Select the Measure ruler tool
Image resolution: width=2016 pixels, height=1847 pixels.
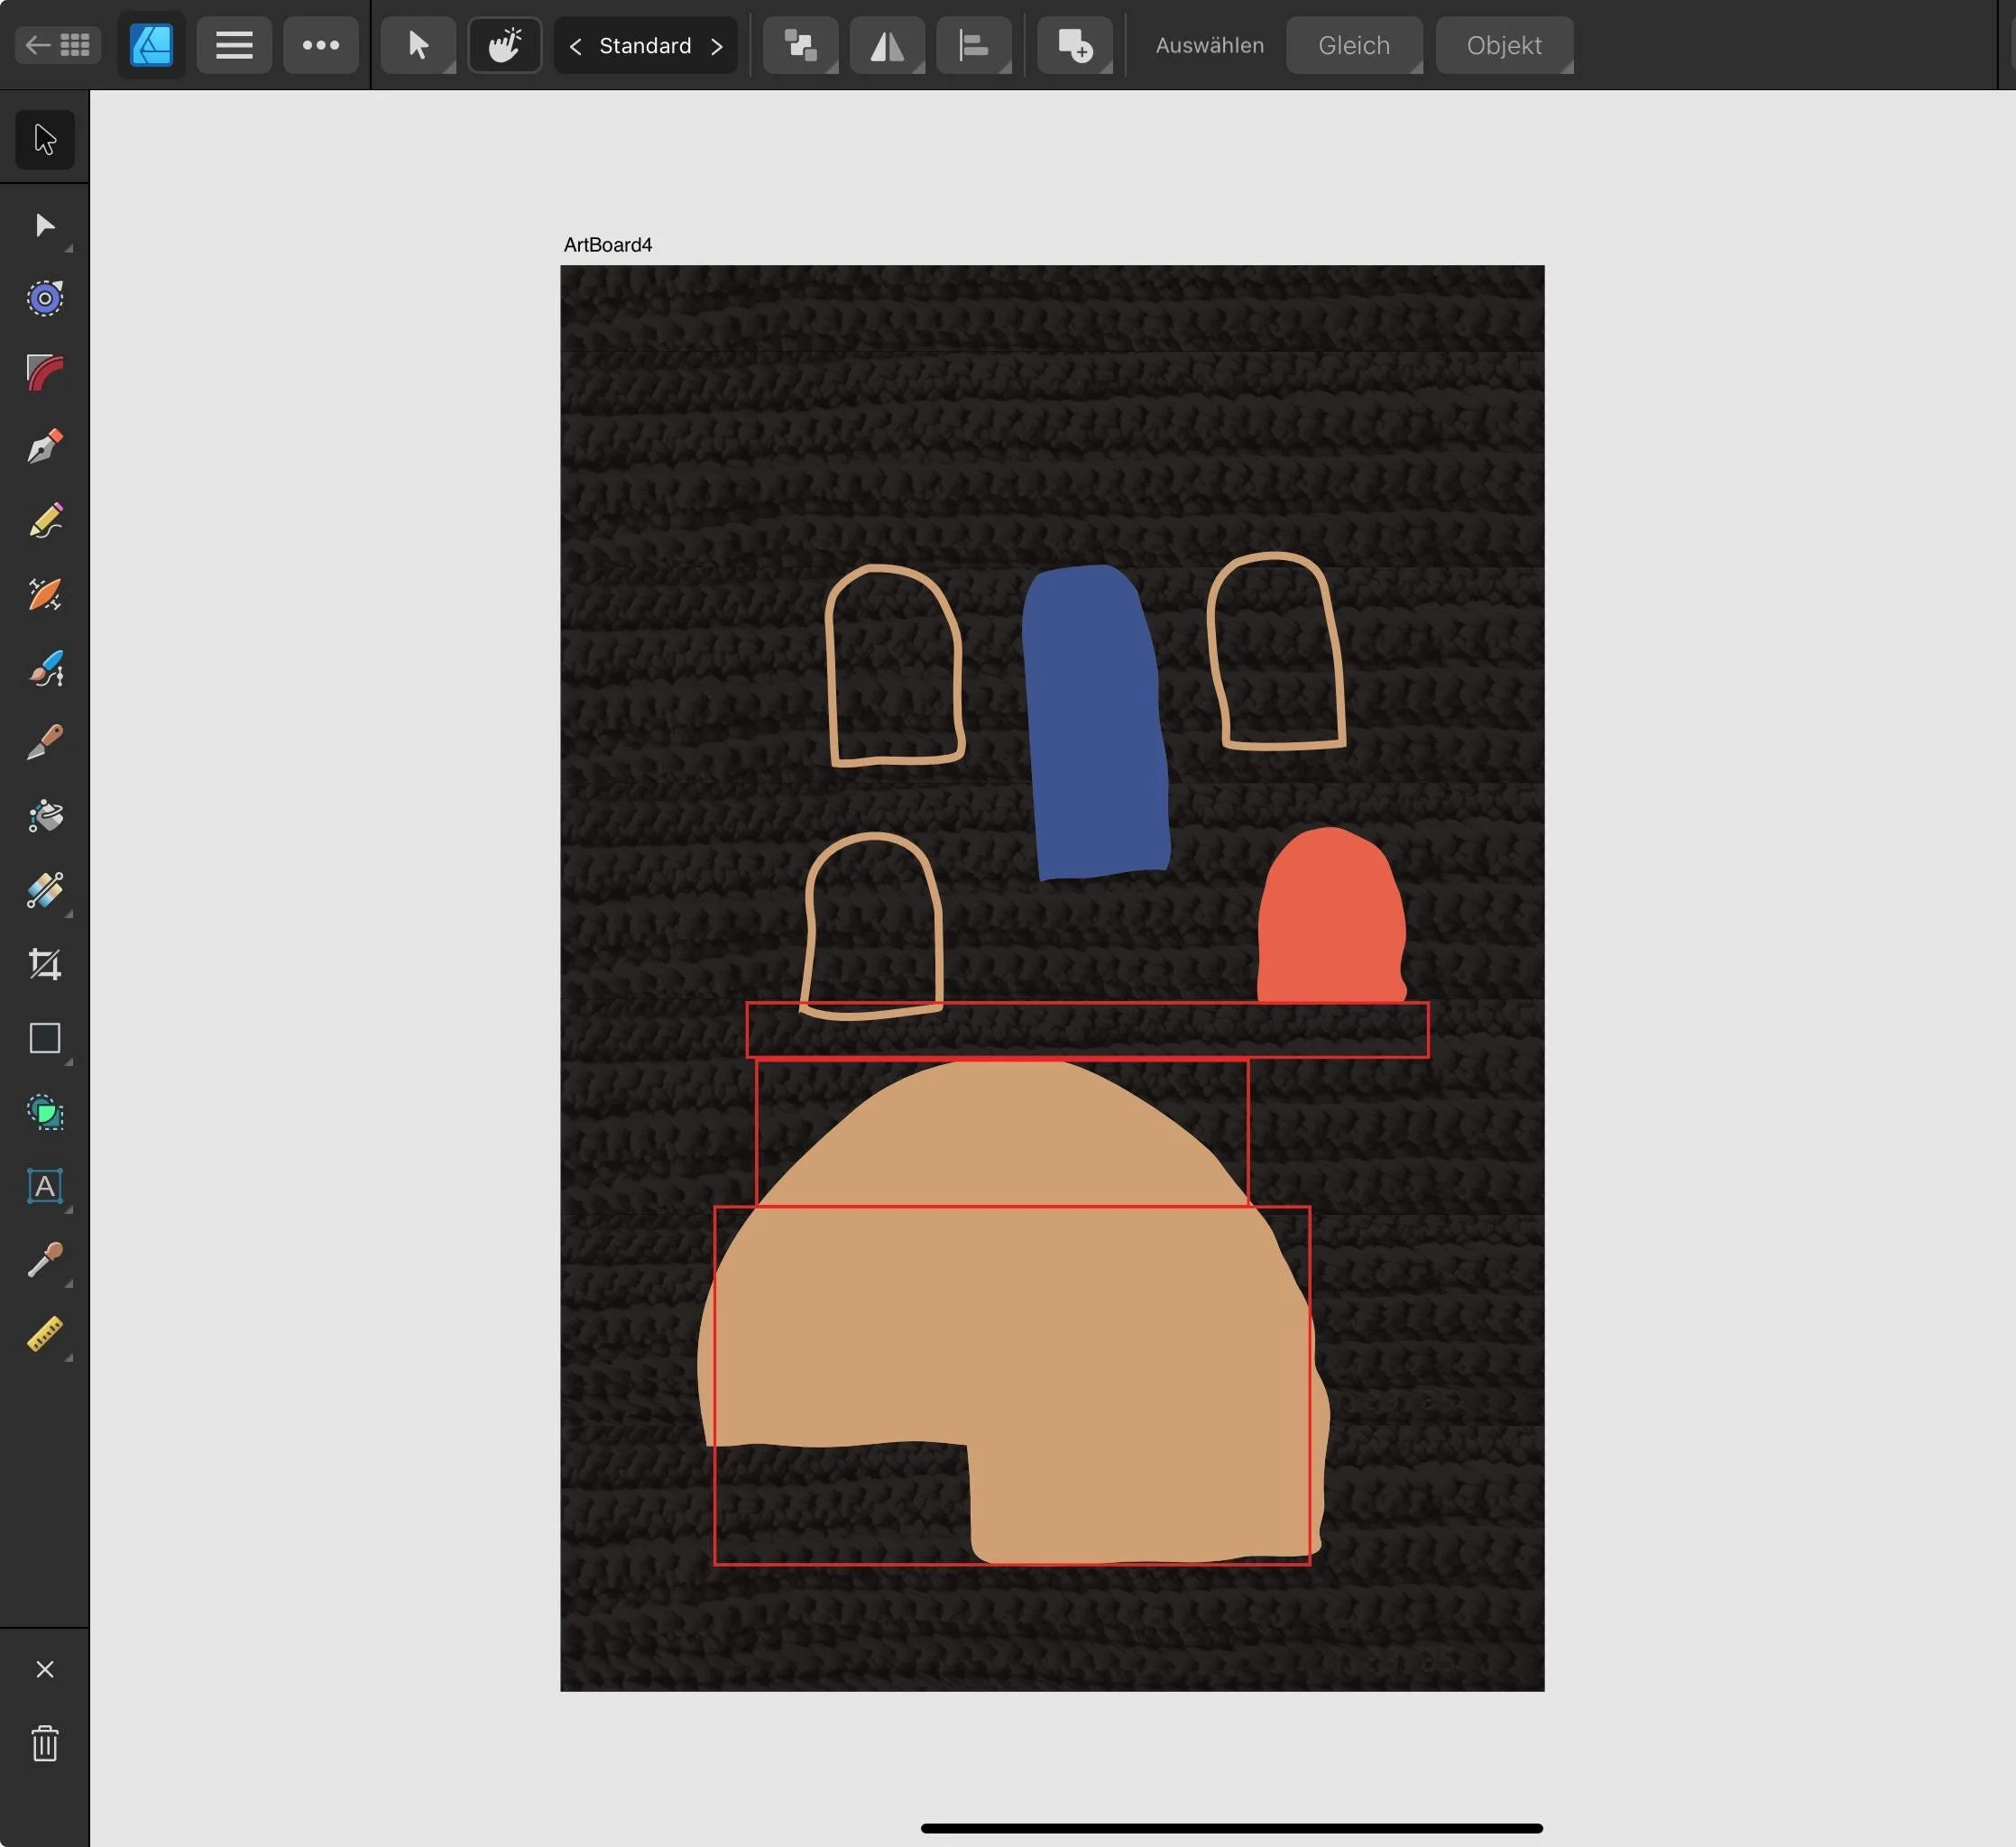[45, 1334]
